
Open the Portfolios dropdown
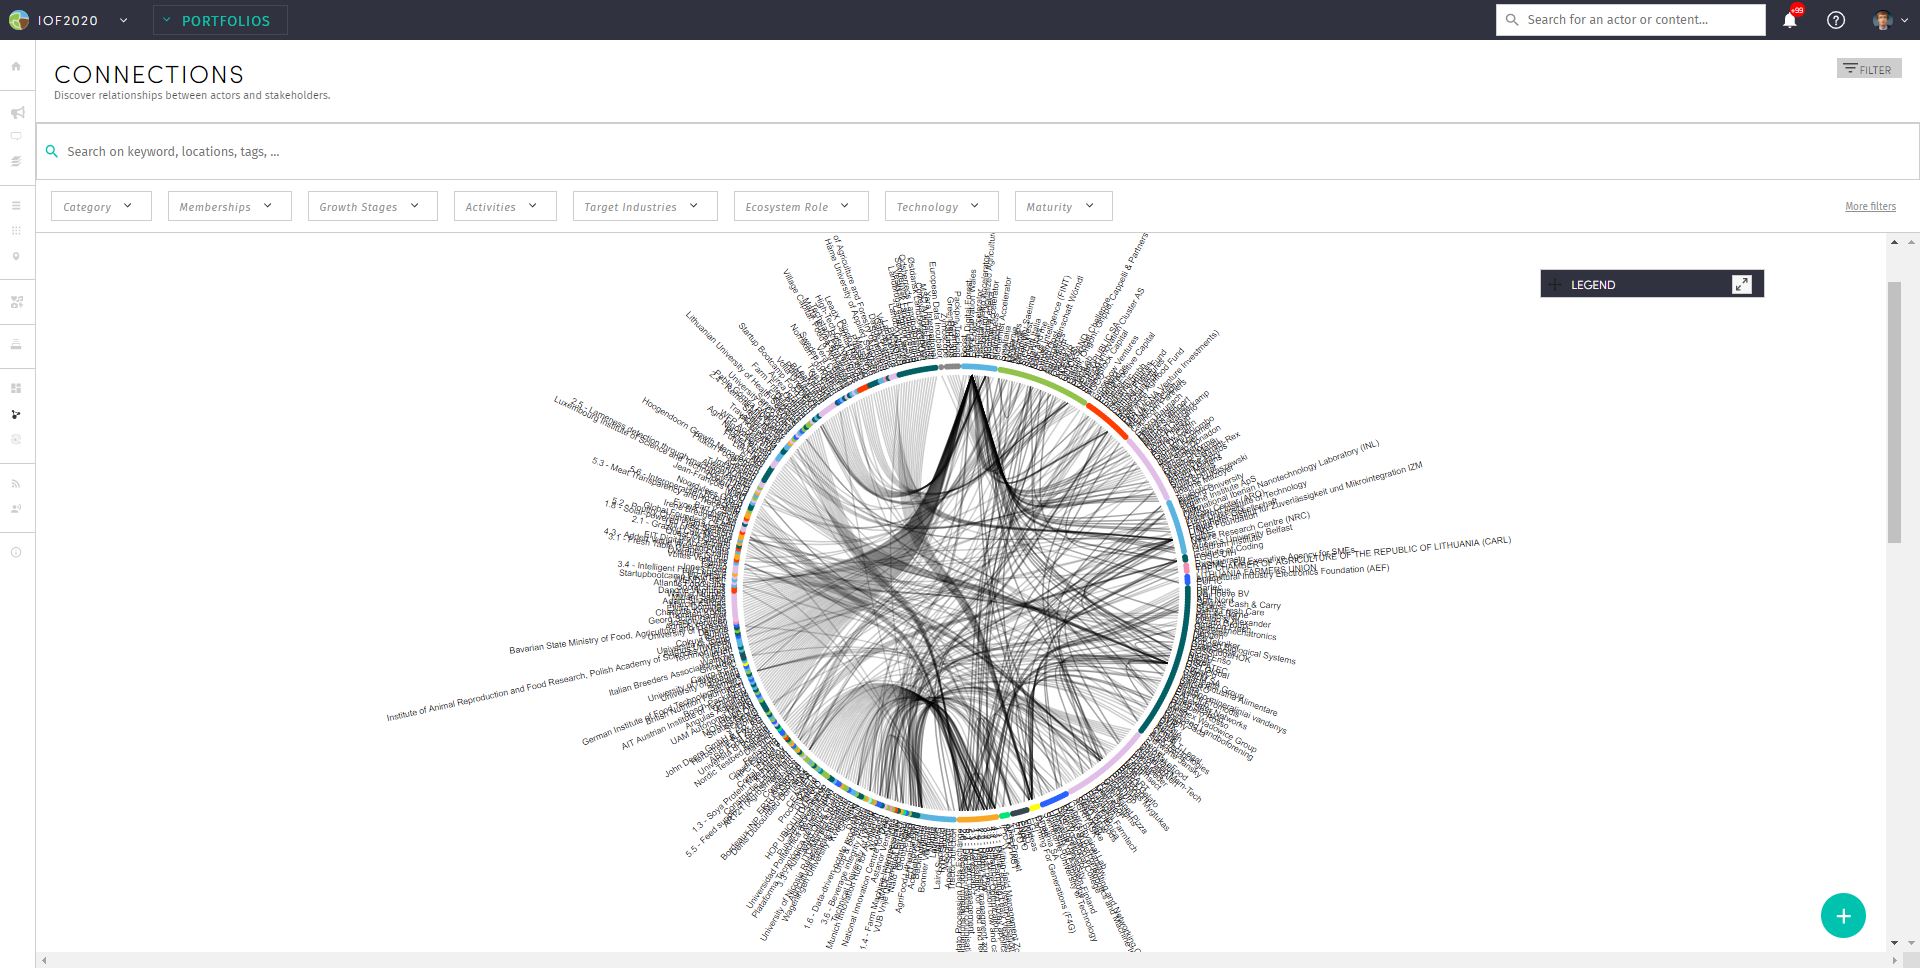tap(220, 20)
